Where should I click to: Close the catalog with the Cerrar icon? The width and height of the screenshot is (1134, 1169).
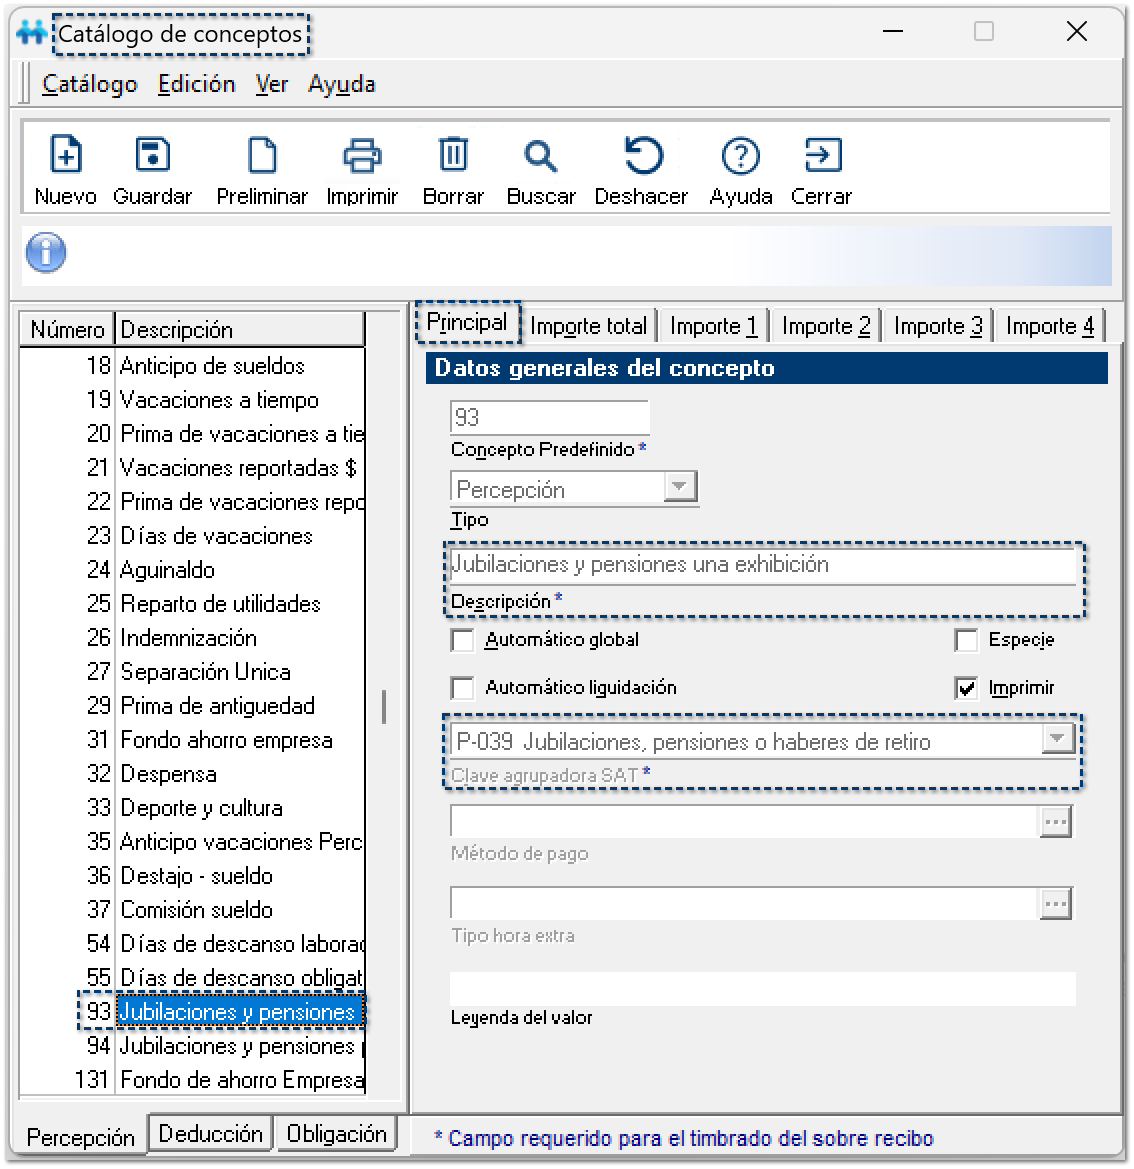(x=821, y=156)
